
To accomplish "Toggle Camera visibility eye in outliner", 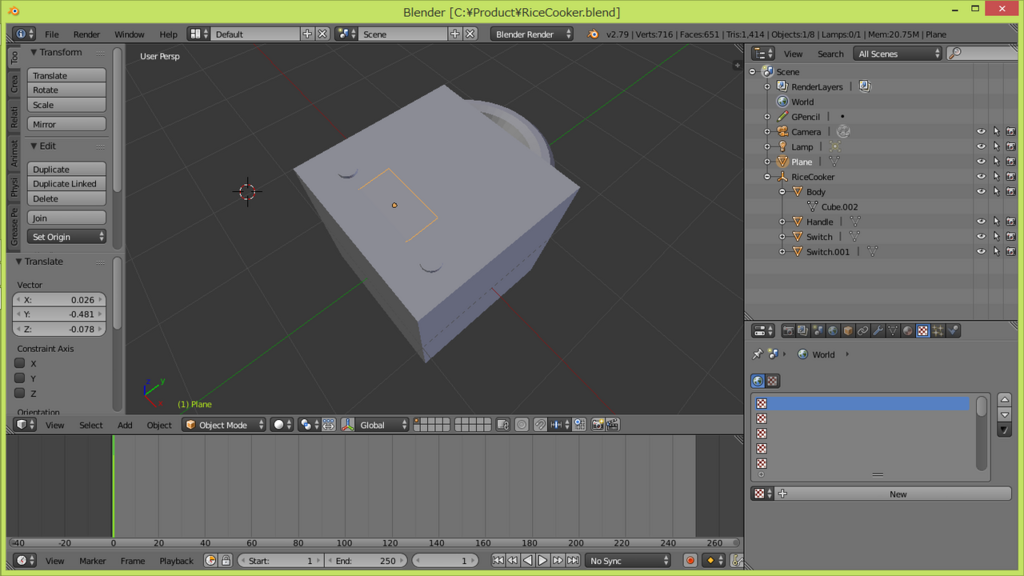I will (981, 132).
